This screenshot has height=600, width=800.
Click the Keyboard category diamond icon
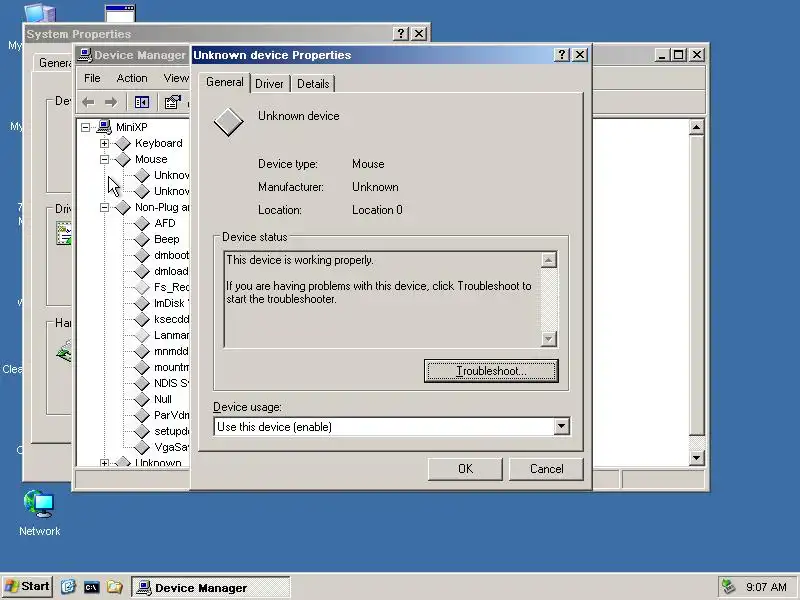123,143
